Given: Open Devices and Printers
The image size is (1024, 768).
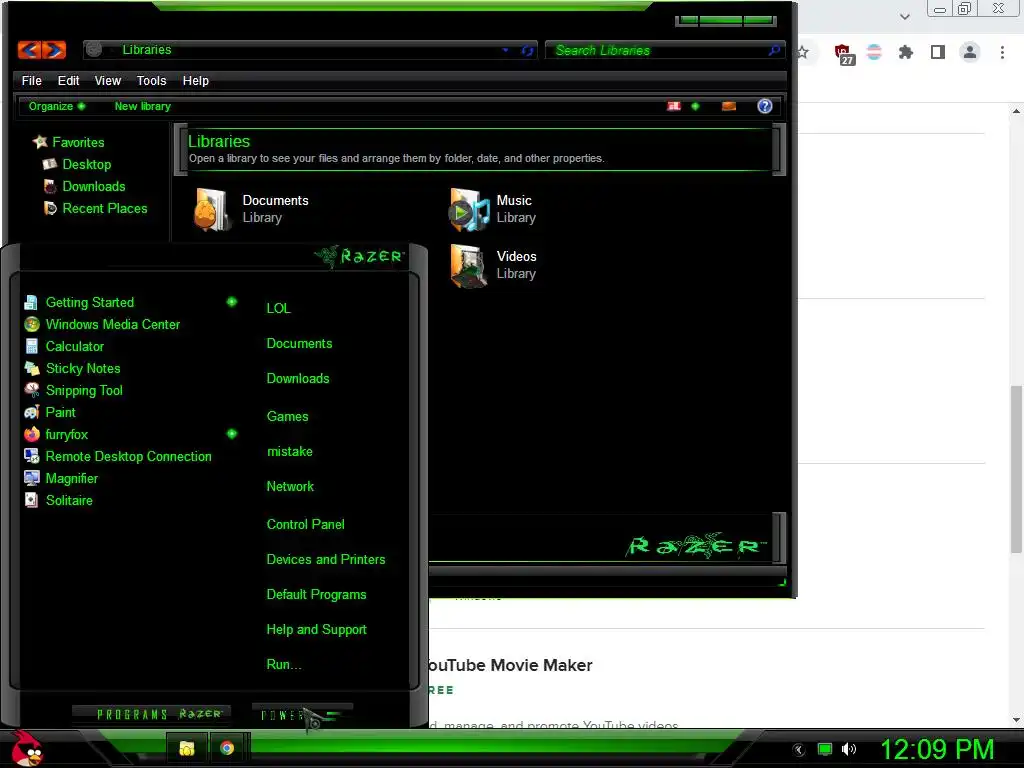Looking at the screenshot, I should coord(326,560).
